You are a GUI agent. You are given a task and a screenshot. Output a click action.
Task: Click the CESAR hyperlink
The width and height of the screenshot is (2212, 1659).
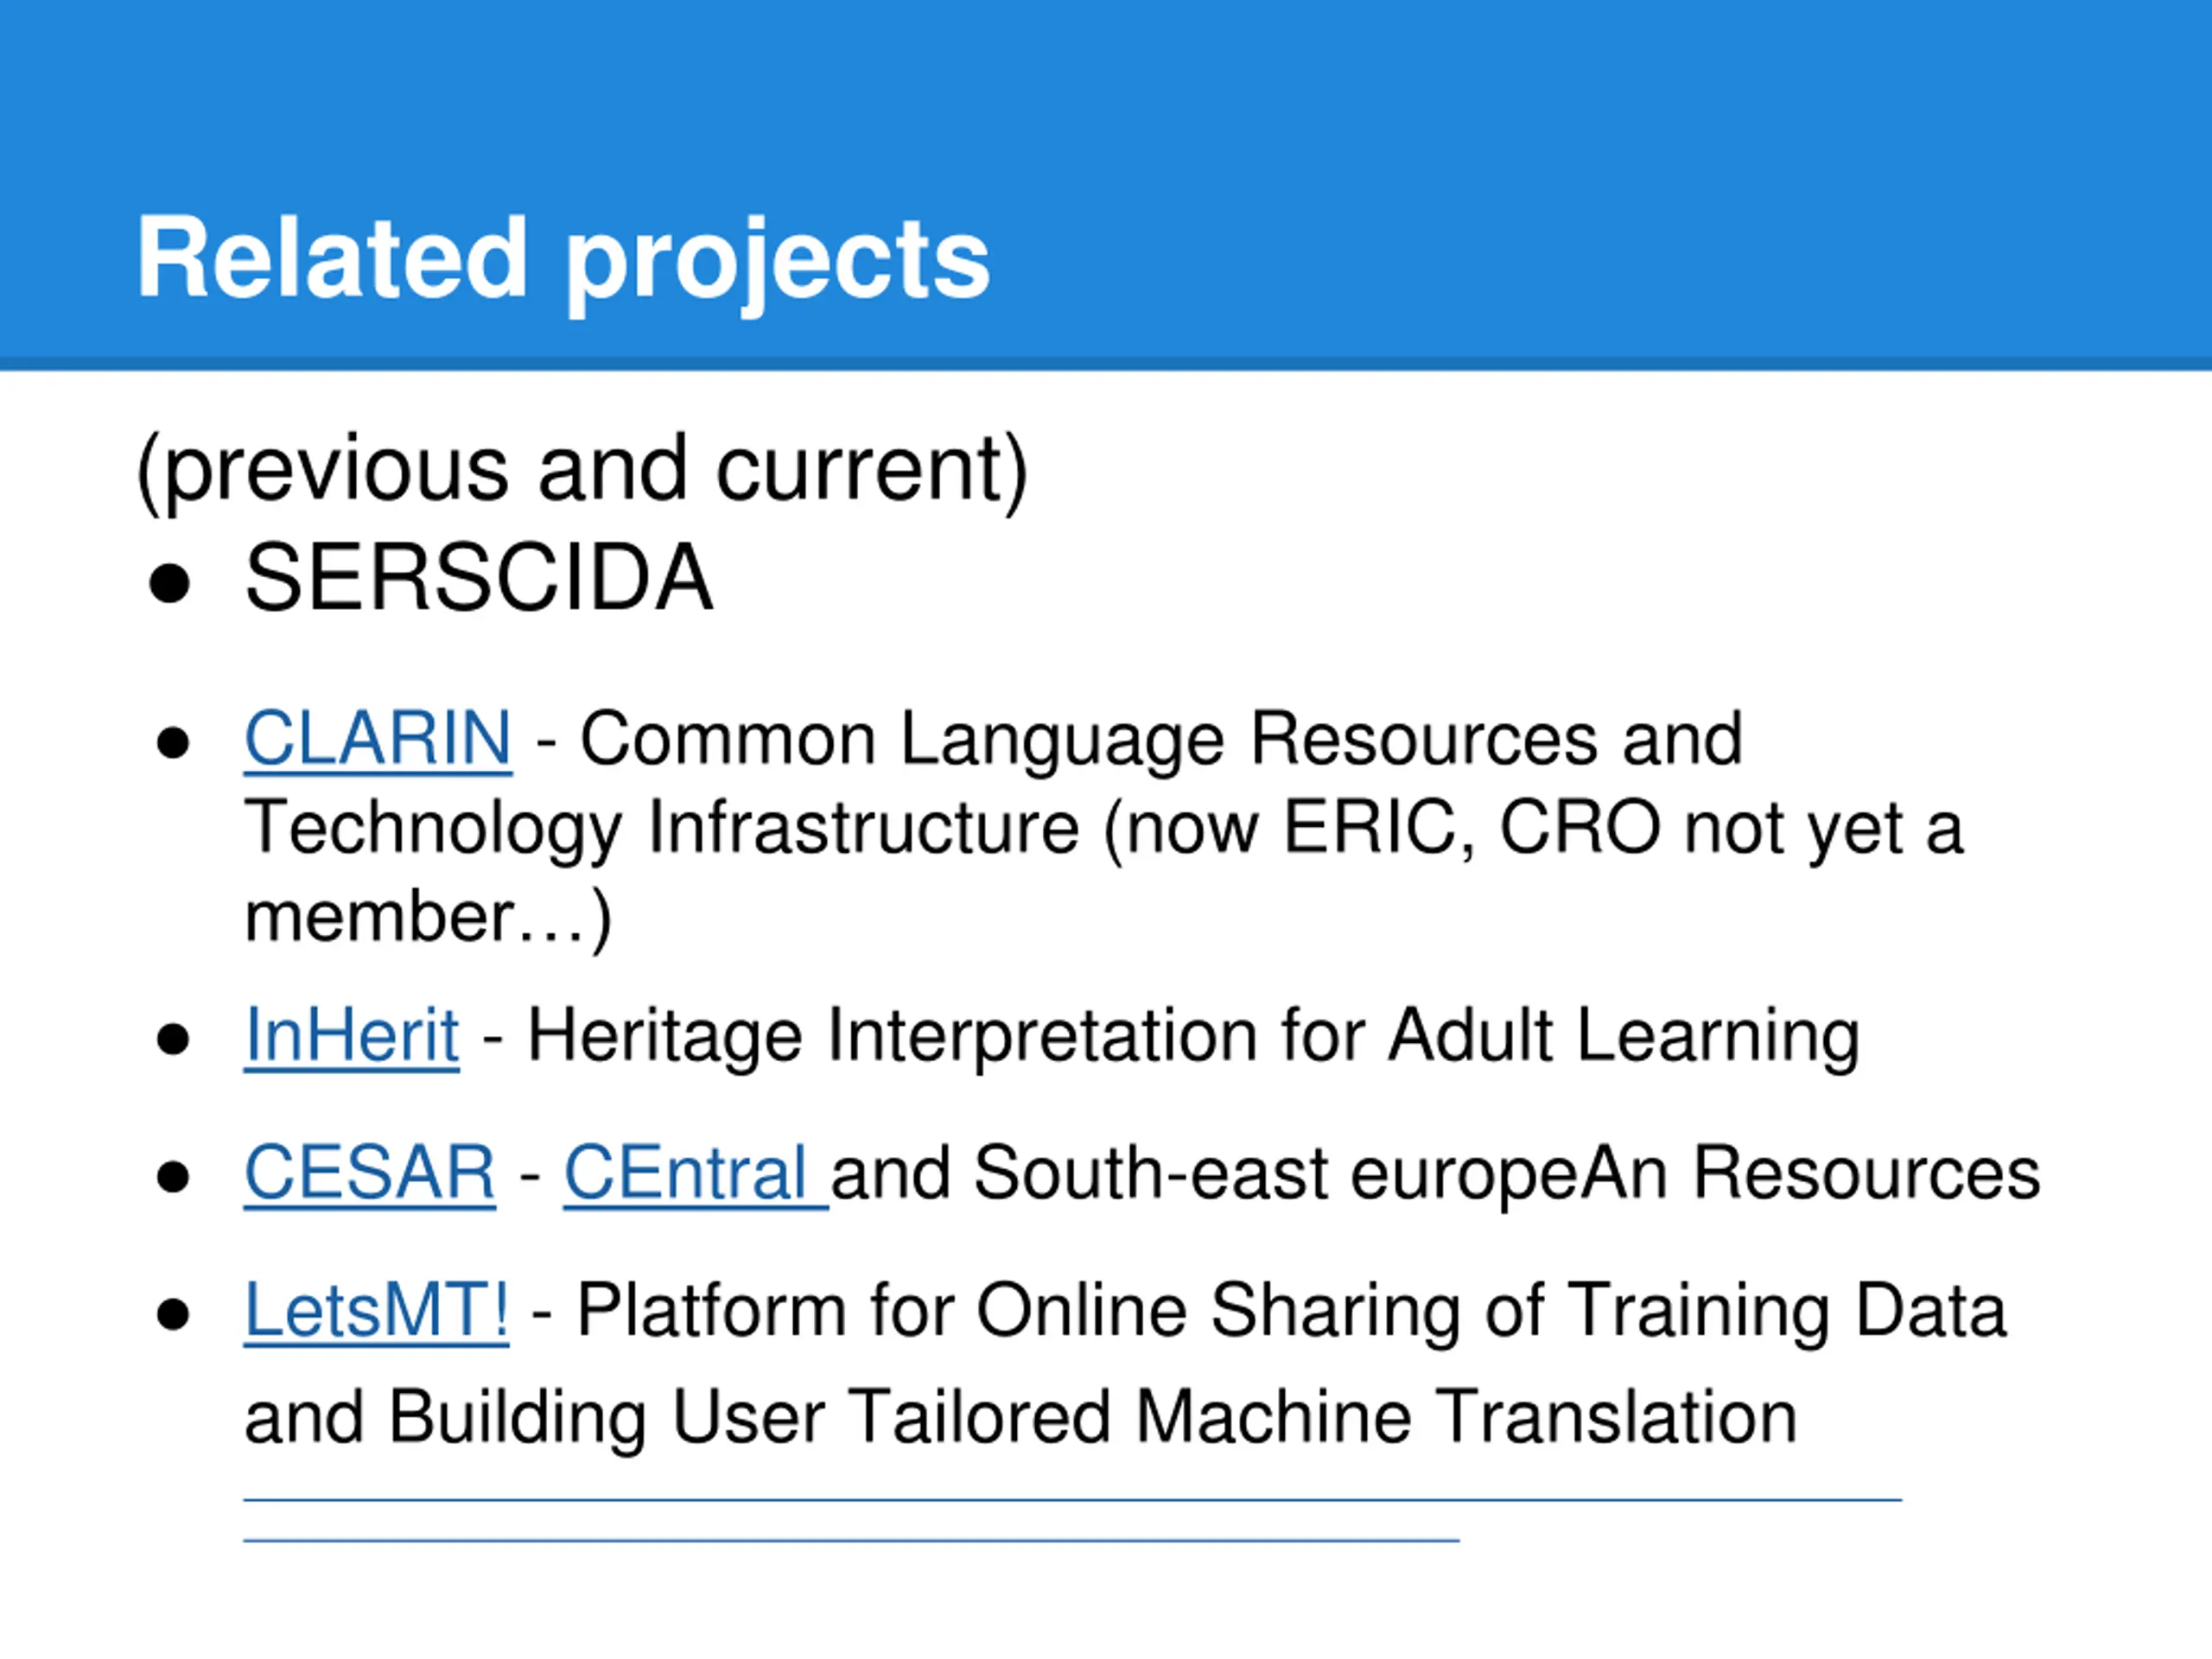click(370, 1173)
